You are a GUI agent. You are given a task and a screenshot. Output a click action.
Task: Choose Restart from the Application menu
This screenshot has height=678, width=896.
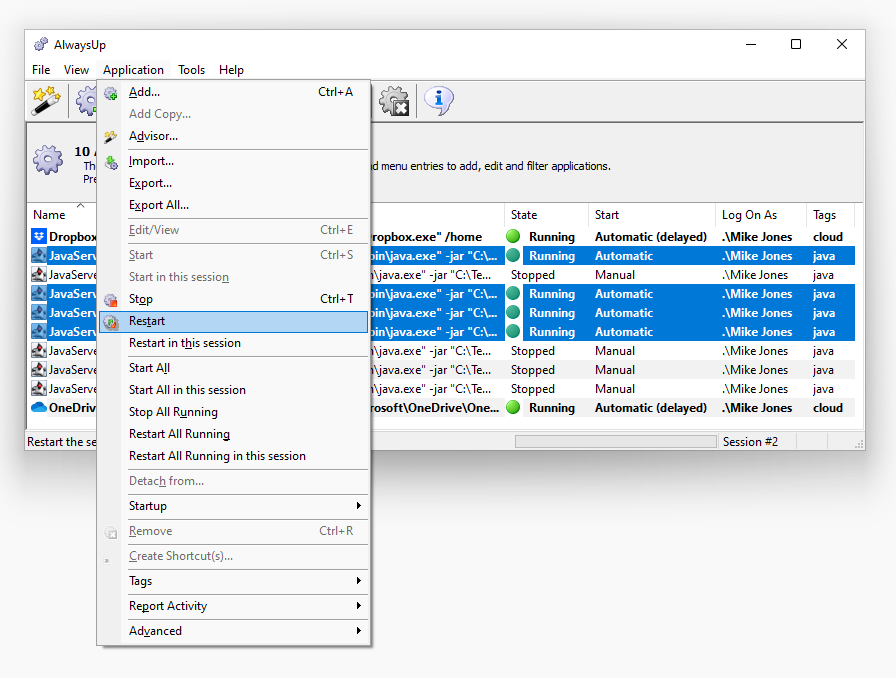(147, 321)
